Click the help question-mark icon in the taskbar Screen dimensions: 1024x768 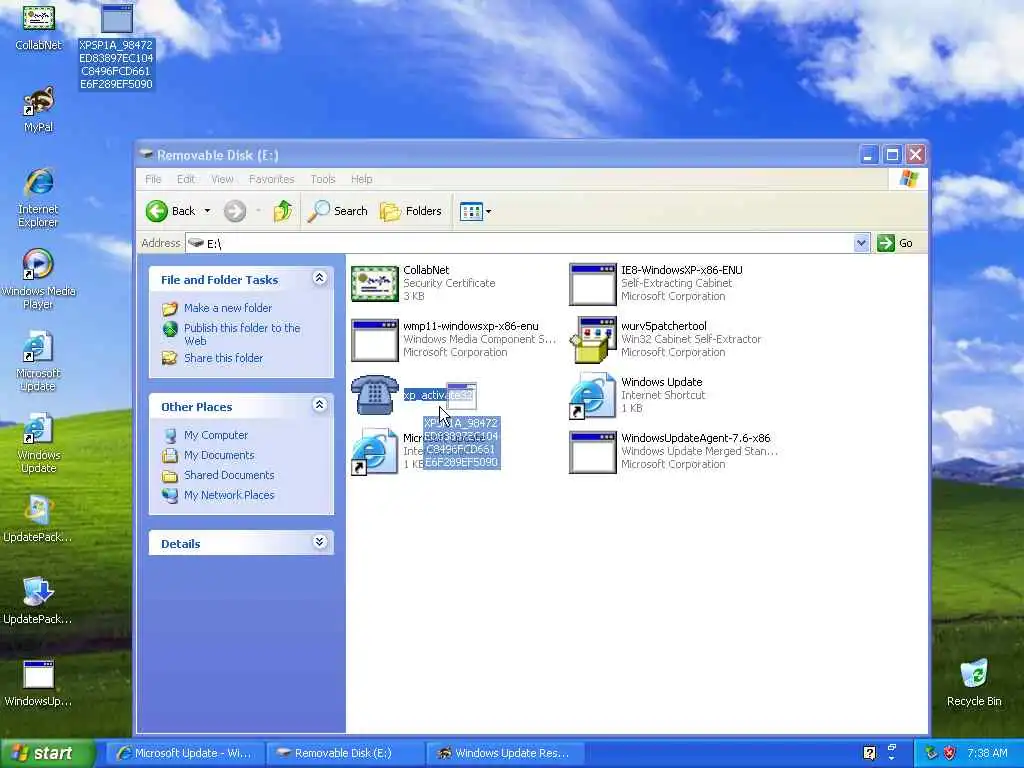coord(869,753)
